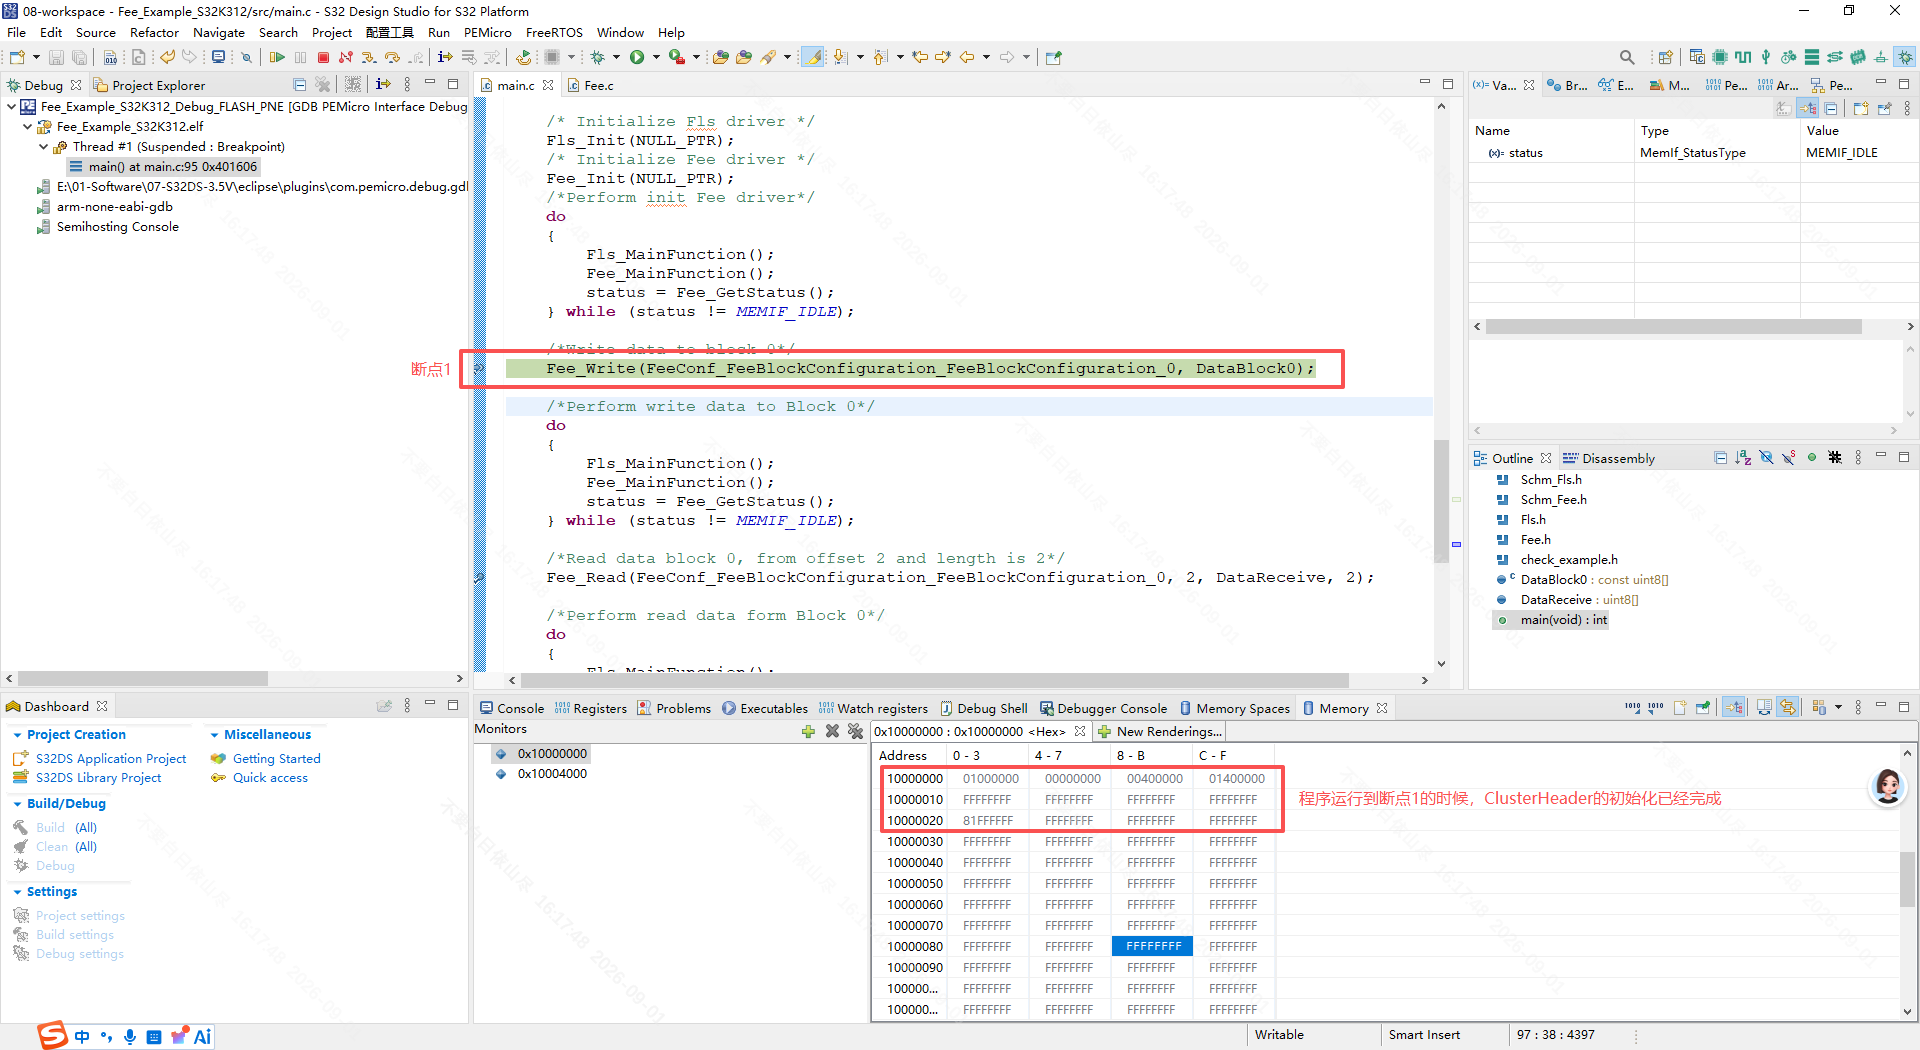This screenshot has height=1050, width=1920.
Task: Click the Resume debug button in toolbar
Action: 277,57
